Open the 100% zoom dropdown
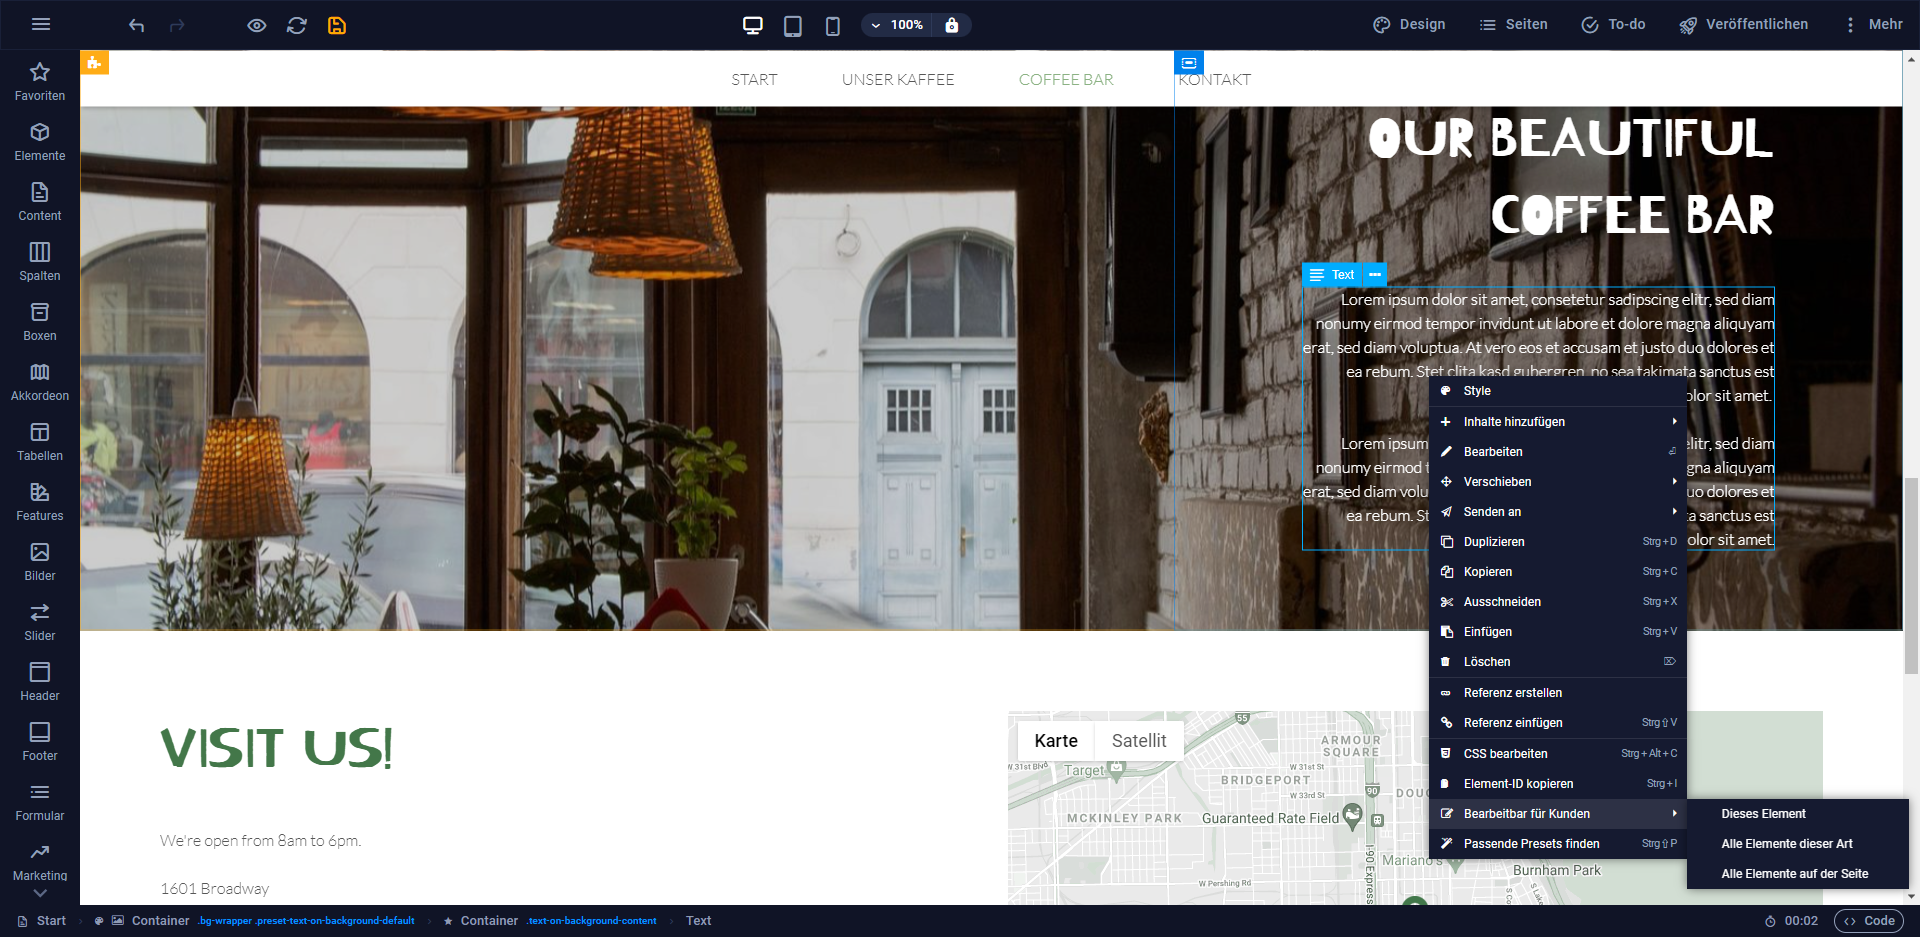1920x937 pixels. (897, 25)
